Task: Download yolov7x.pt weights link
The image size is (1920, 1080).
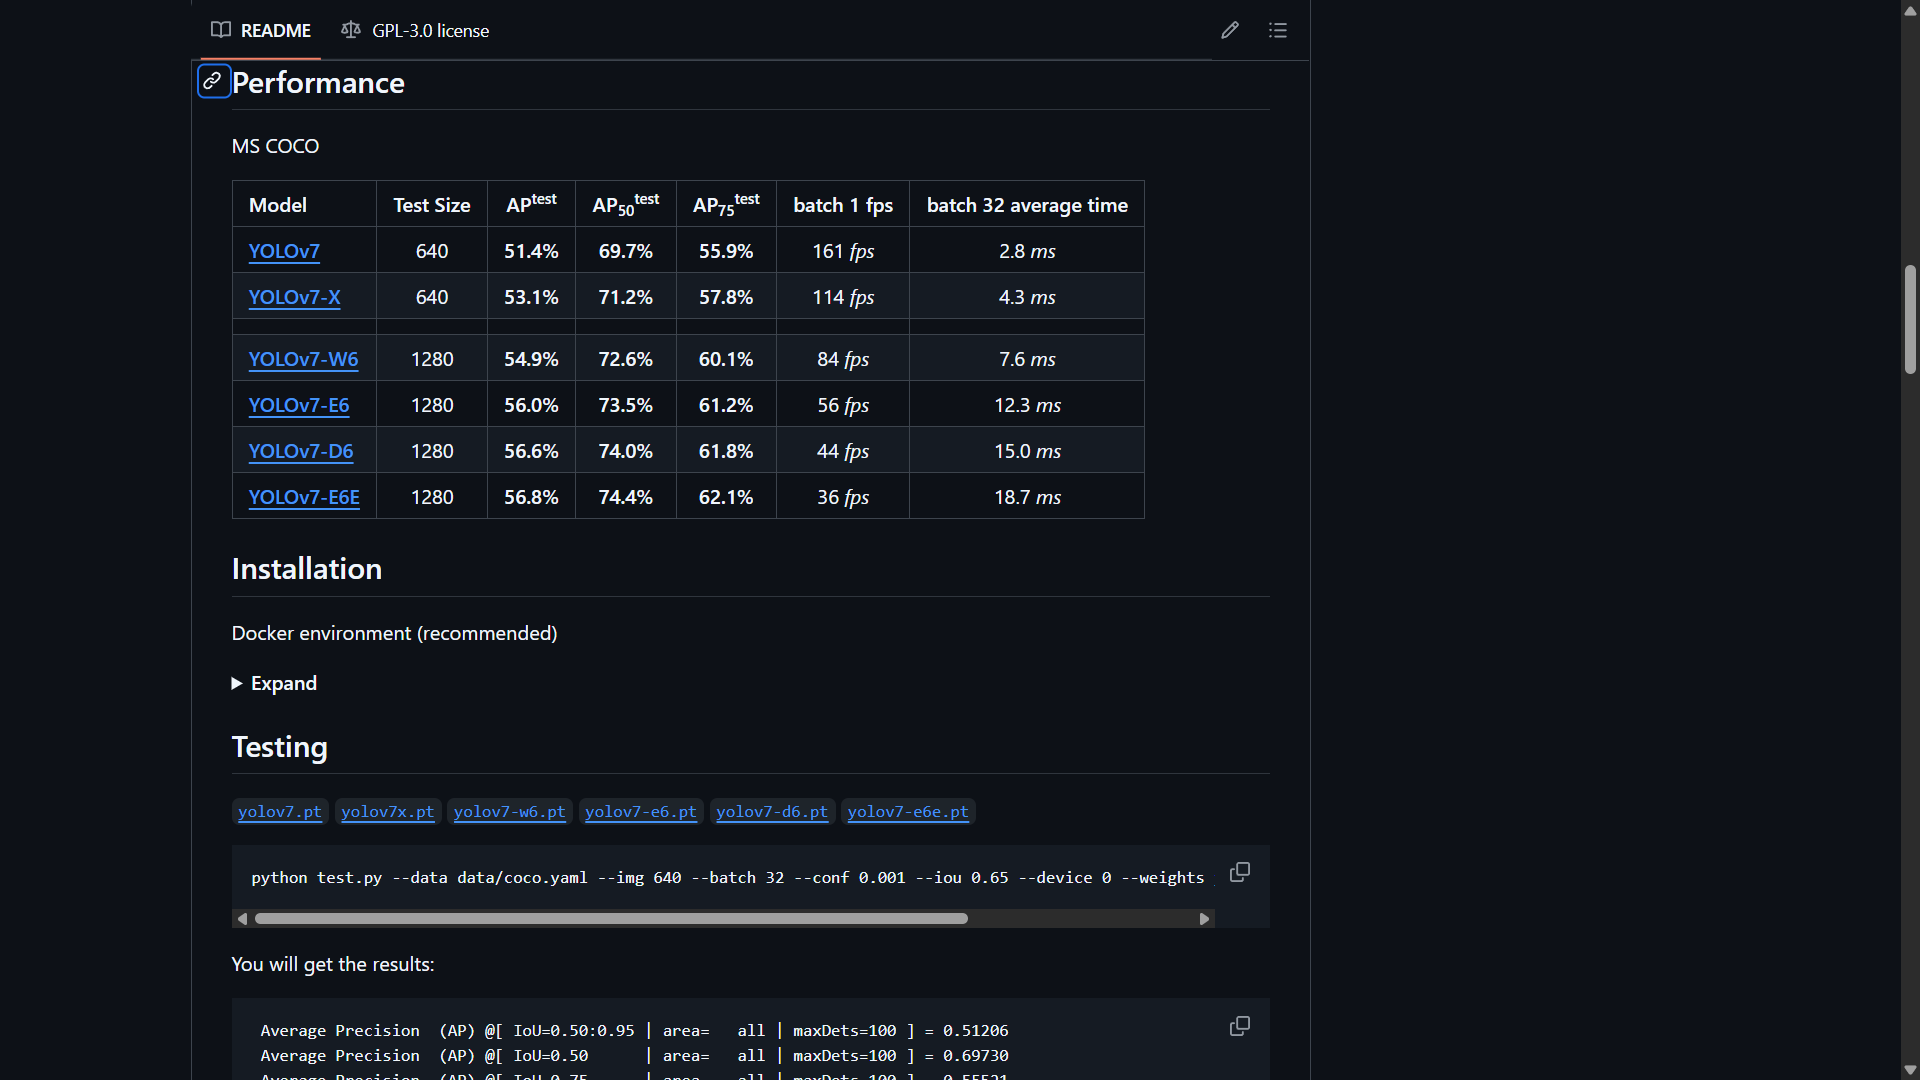Action: click(x=388, y=811)
